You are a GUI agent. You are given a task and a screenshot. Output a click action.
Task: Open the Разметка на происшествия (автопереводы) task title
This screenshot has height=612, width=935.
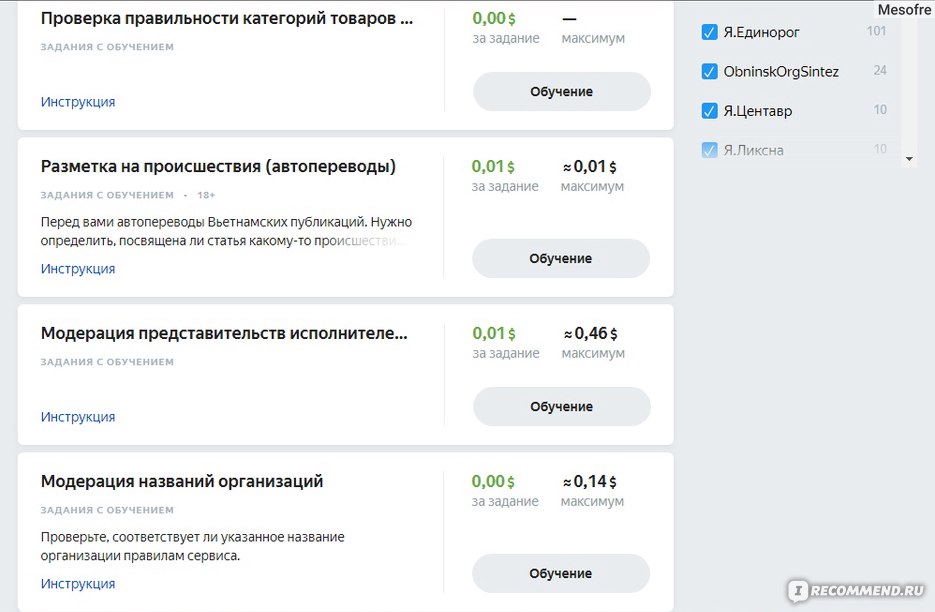point(218,166)
